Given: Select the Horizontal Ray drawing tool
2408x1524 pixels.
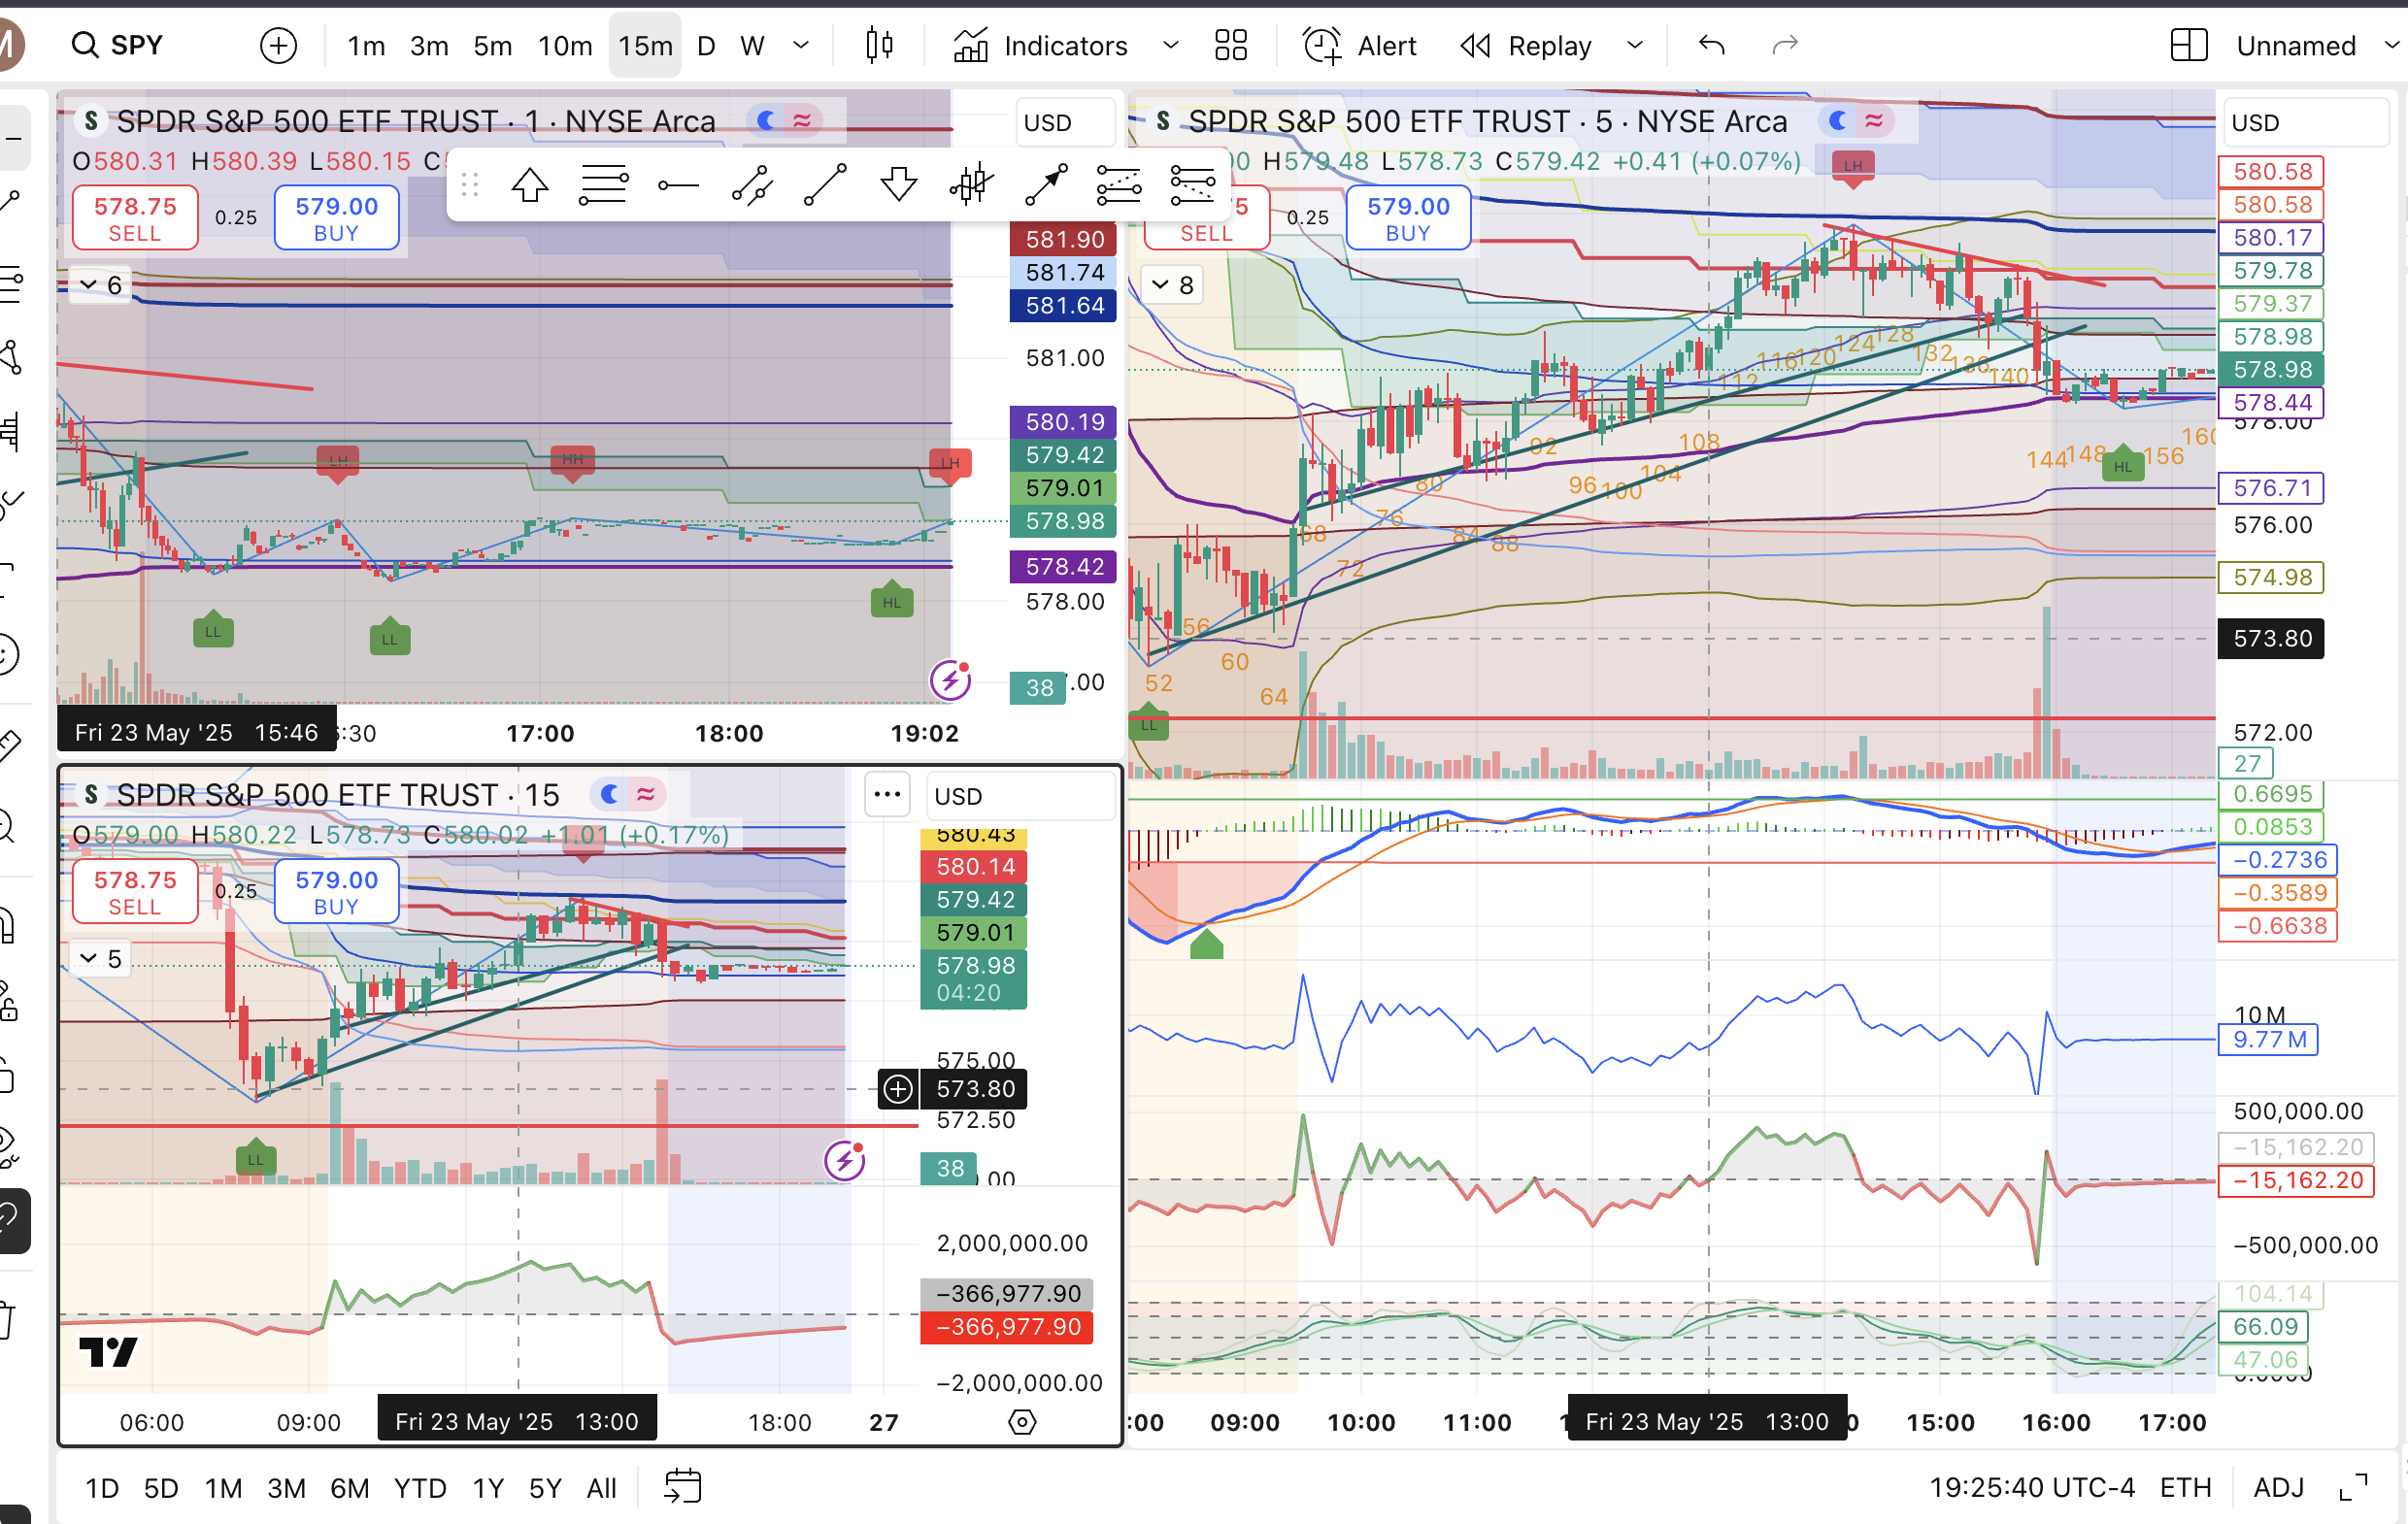Looking at the screenshot, I should click(x=677, y=185).
